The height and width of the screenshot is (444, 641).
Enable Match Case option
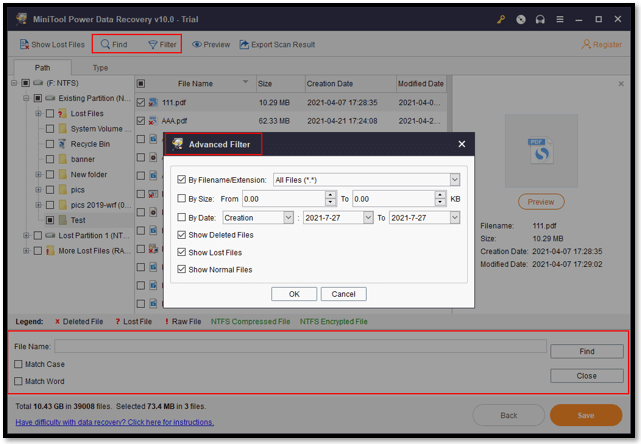click(x=18, y=364)
